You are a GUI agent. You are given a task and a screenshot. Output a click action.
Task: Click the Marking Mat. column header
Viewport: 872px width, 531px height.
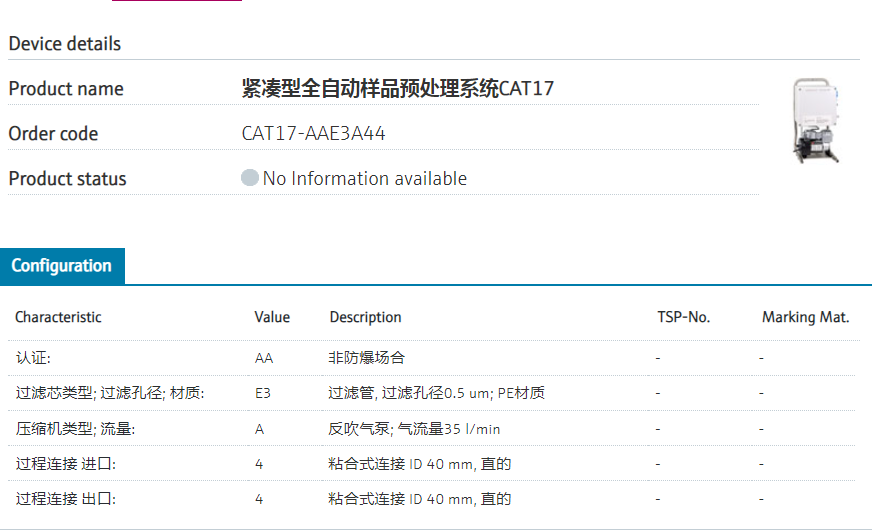click(x=805, y=317)
